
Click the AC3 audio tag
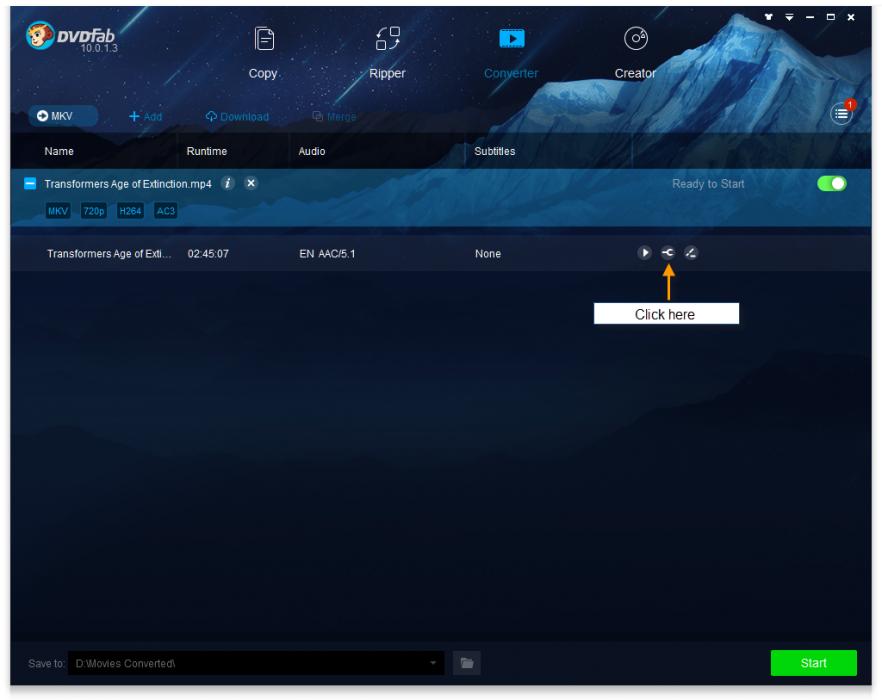pos(165,211)
